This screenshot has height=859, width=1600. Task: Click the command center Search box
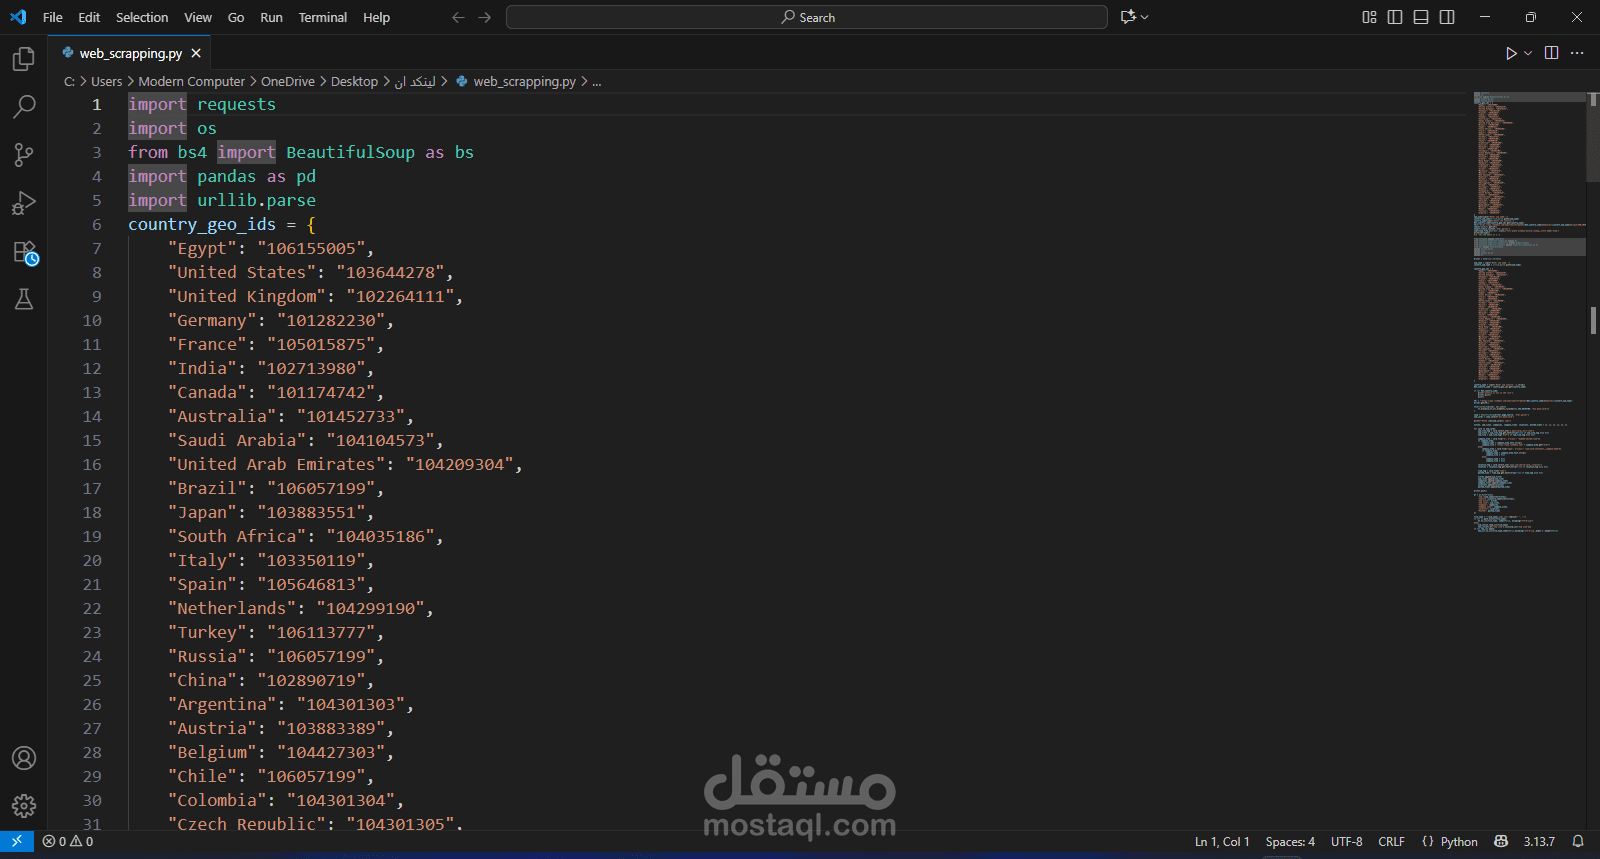click(x=807, y=17)
